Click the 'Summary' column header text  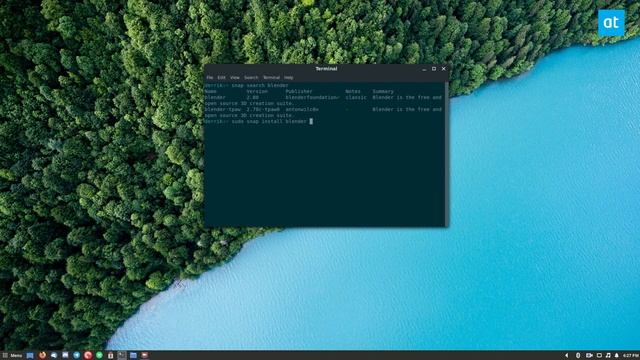(x=383, y=91)
